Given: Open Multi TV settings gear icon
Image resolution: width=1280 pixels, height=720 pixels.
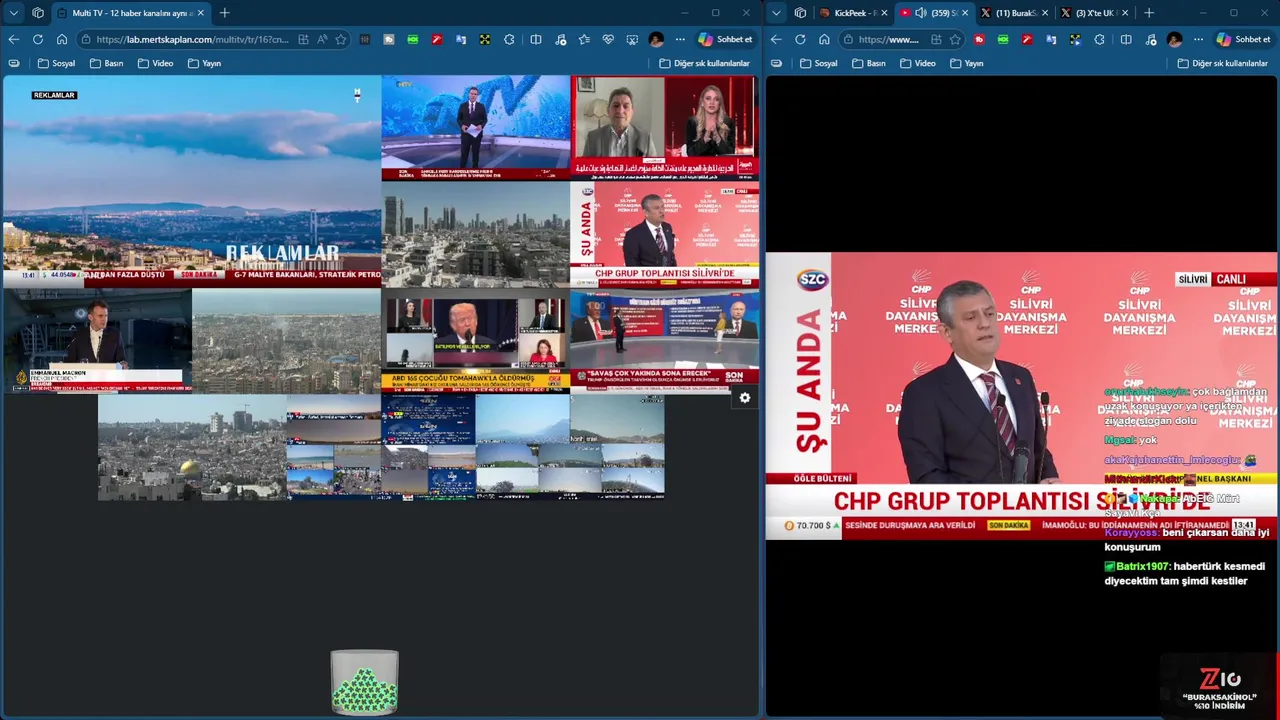Looking at the screenshot, I should (x=744, y=398).
